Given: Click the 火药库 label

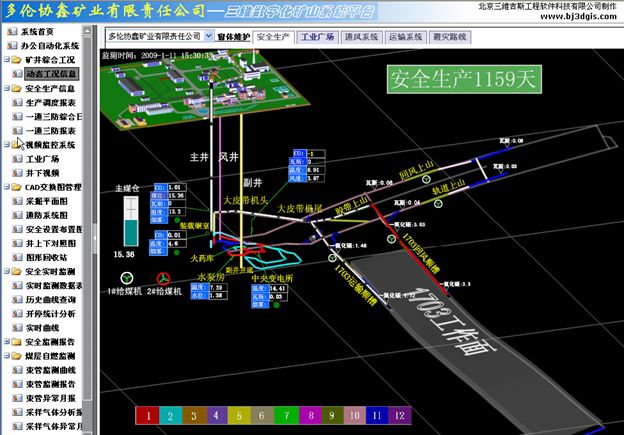Looking at the screenshot, I should pyautogui.click(x=202, y=258).
